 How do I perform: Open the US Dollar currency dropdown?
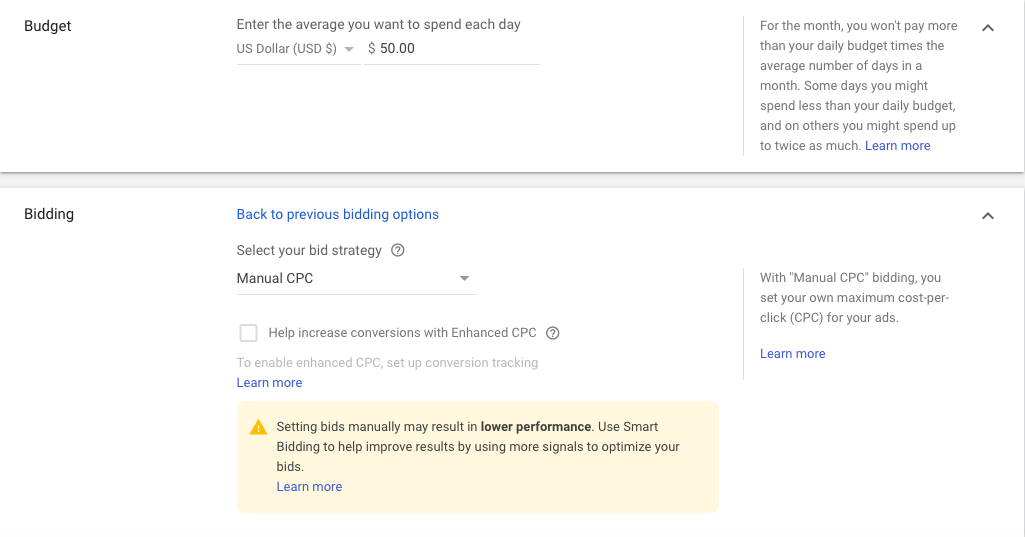pos(297,49)
